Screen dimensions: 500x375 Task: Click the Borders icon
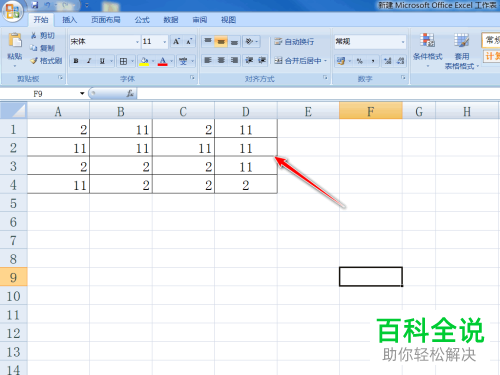point(123,61)
